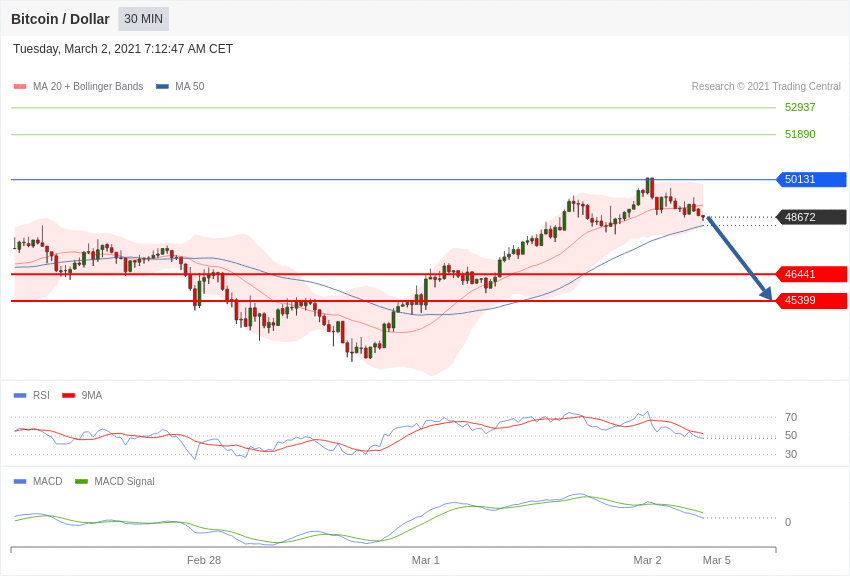Click the RSI 30 axis value

(791, 454)
